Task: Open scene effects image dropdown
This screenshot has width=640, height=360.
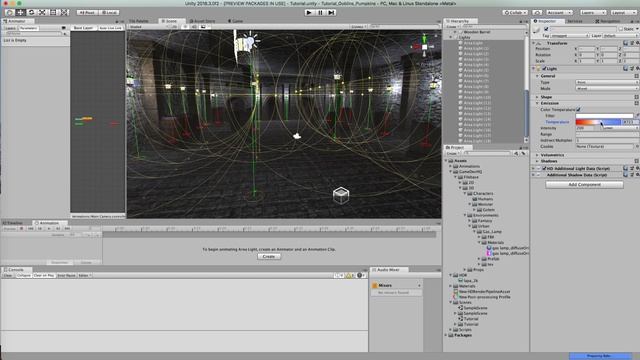Action: (x=204, y=27)
